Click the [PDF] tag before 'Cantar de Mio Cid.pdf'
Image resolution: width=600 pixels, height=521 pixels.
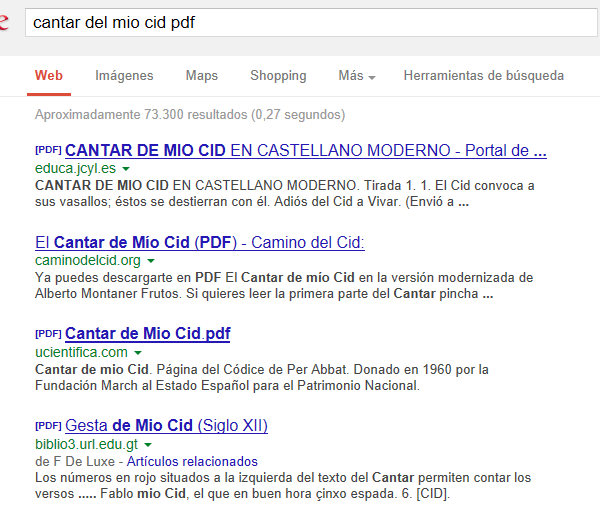pos(48,334)
